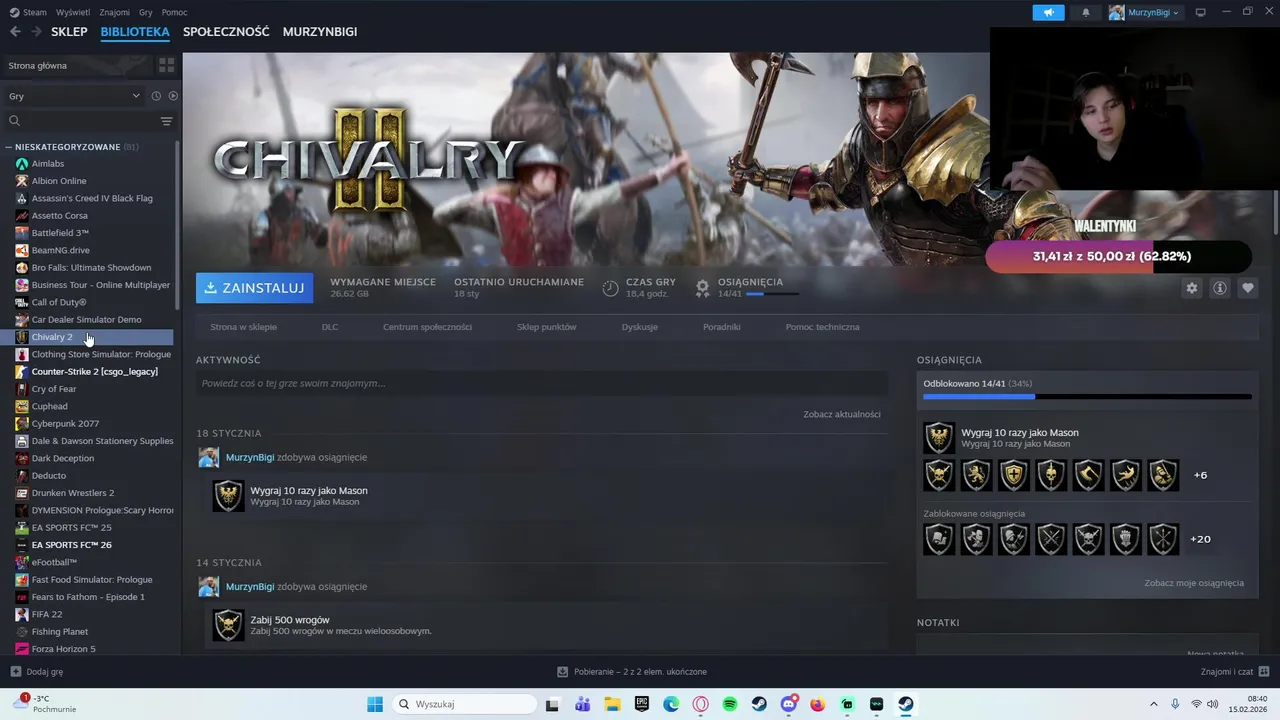Screen dimensions: 1280x720
Task: Open the Zabij 500 wrogów achievement icon
Action: click(228, 625)
